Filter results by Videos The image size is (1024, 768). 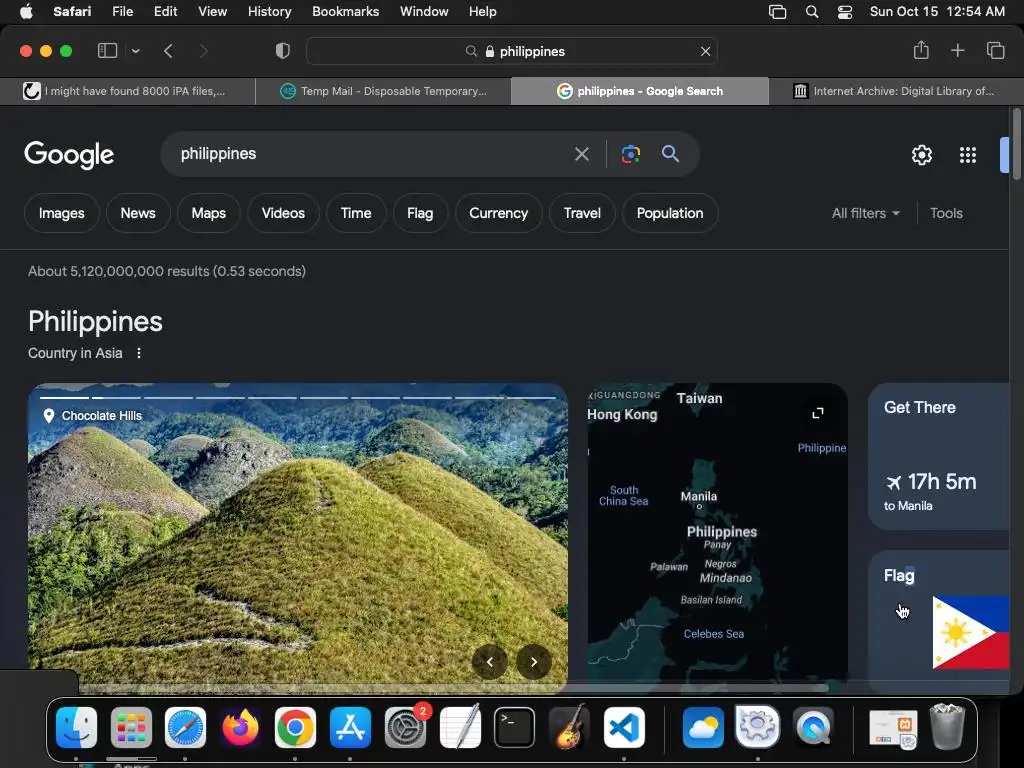[x=283, y=213]
